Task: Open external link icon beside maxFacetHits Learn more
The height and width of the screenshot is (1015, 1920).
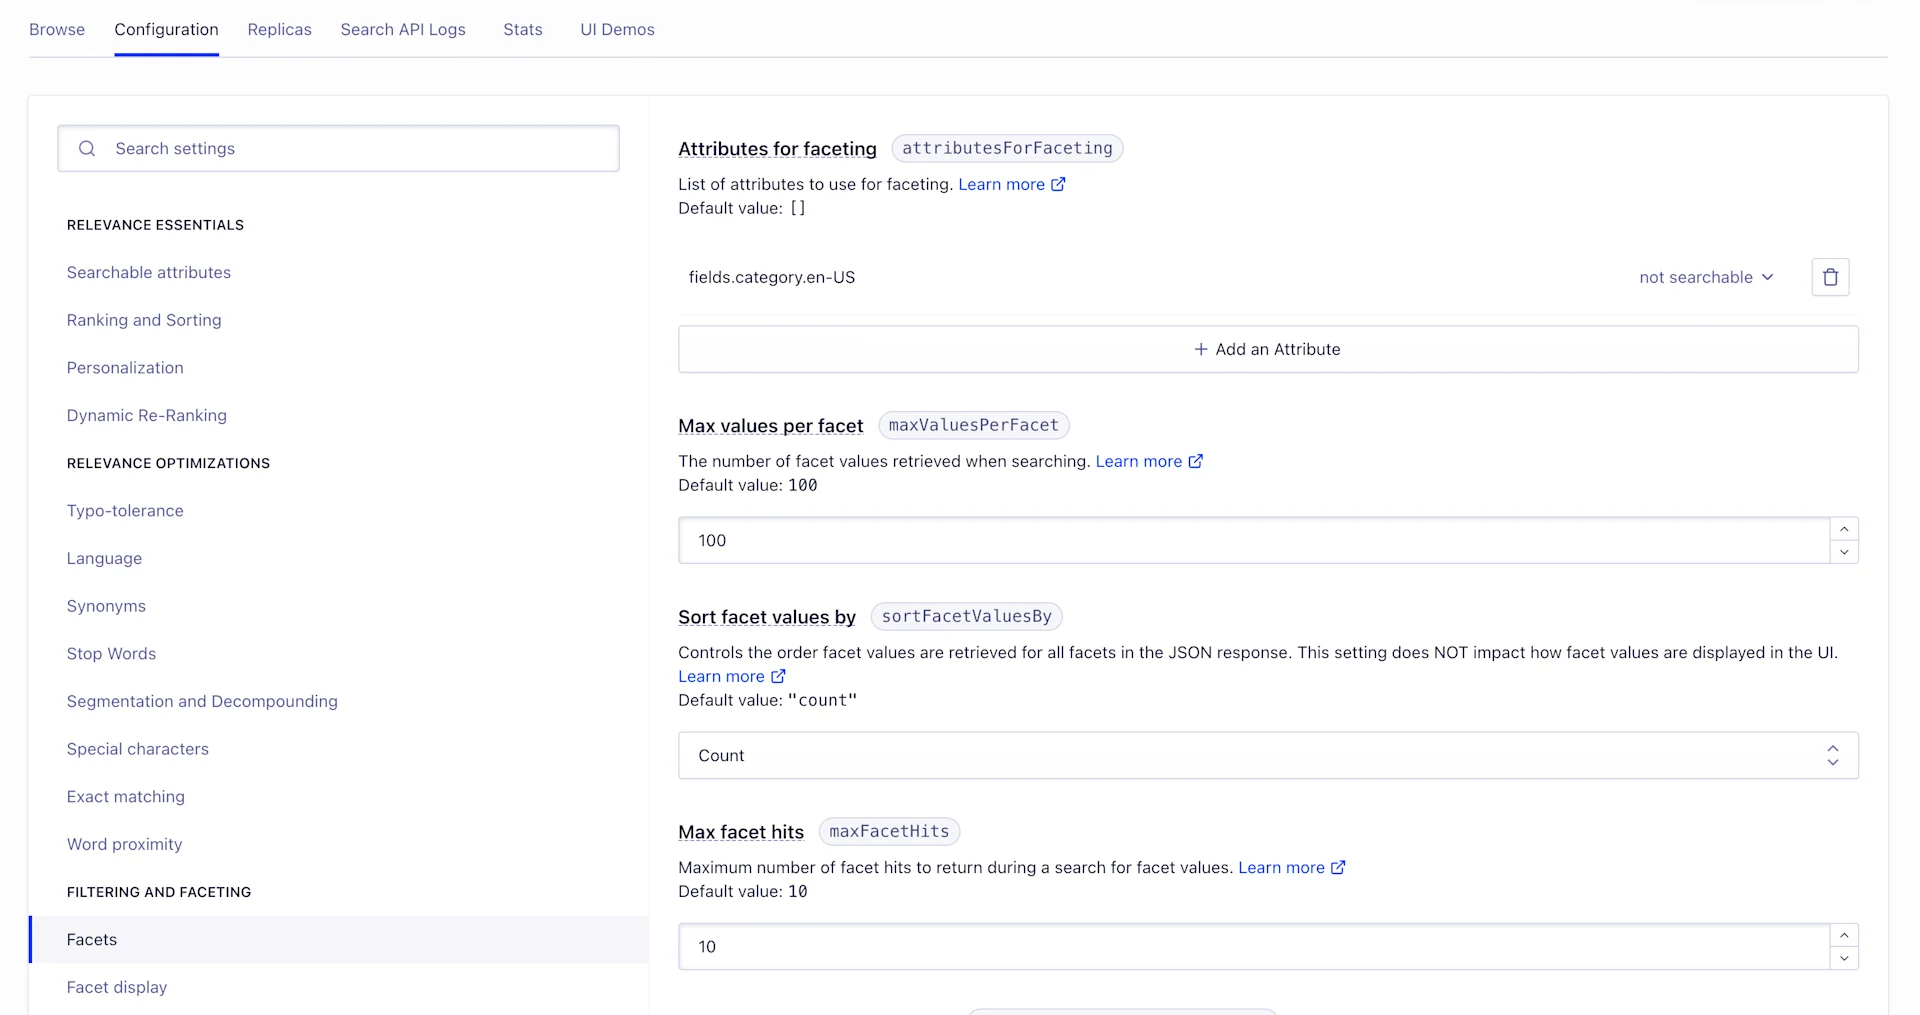Action: 1338,867
